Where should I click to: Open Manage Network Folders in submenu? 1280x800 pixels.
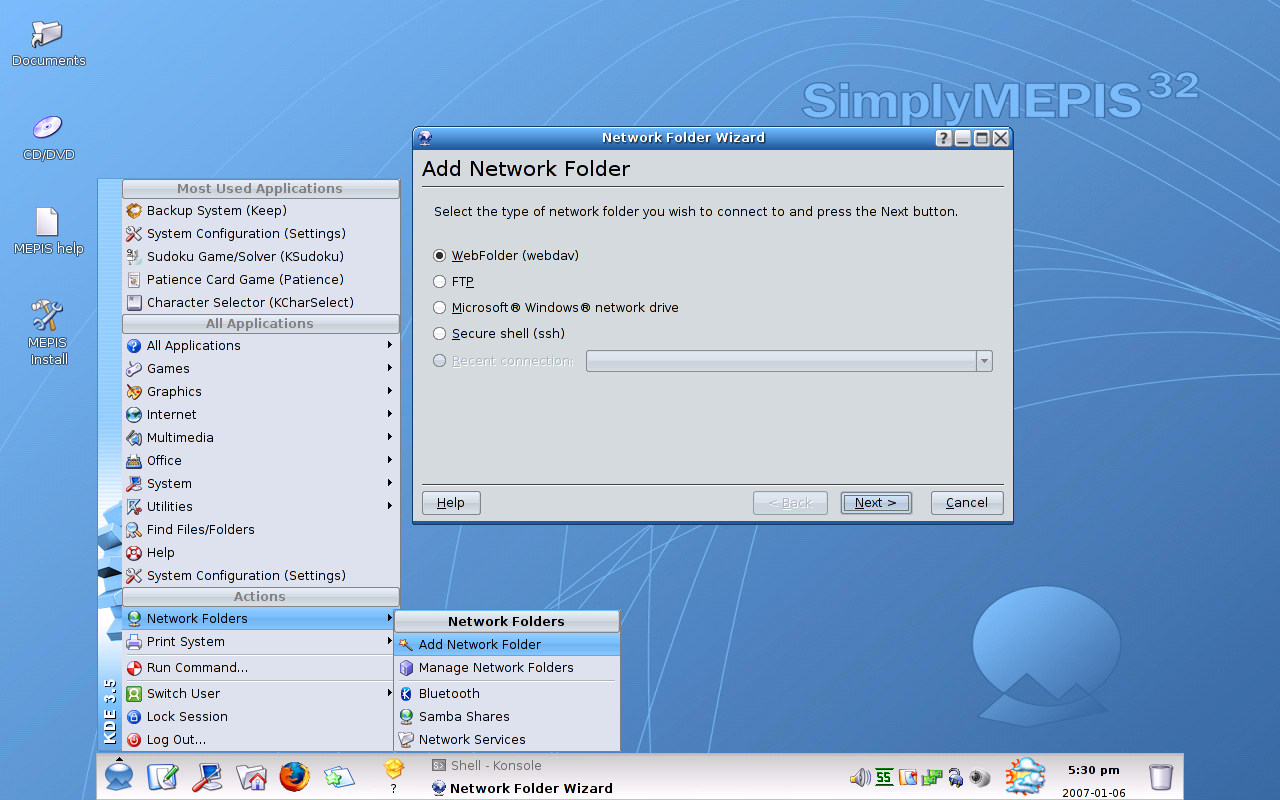[507, 668]
